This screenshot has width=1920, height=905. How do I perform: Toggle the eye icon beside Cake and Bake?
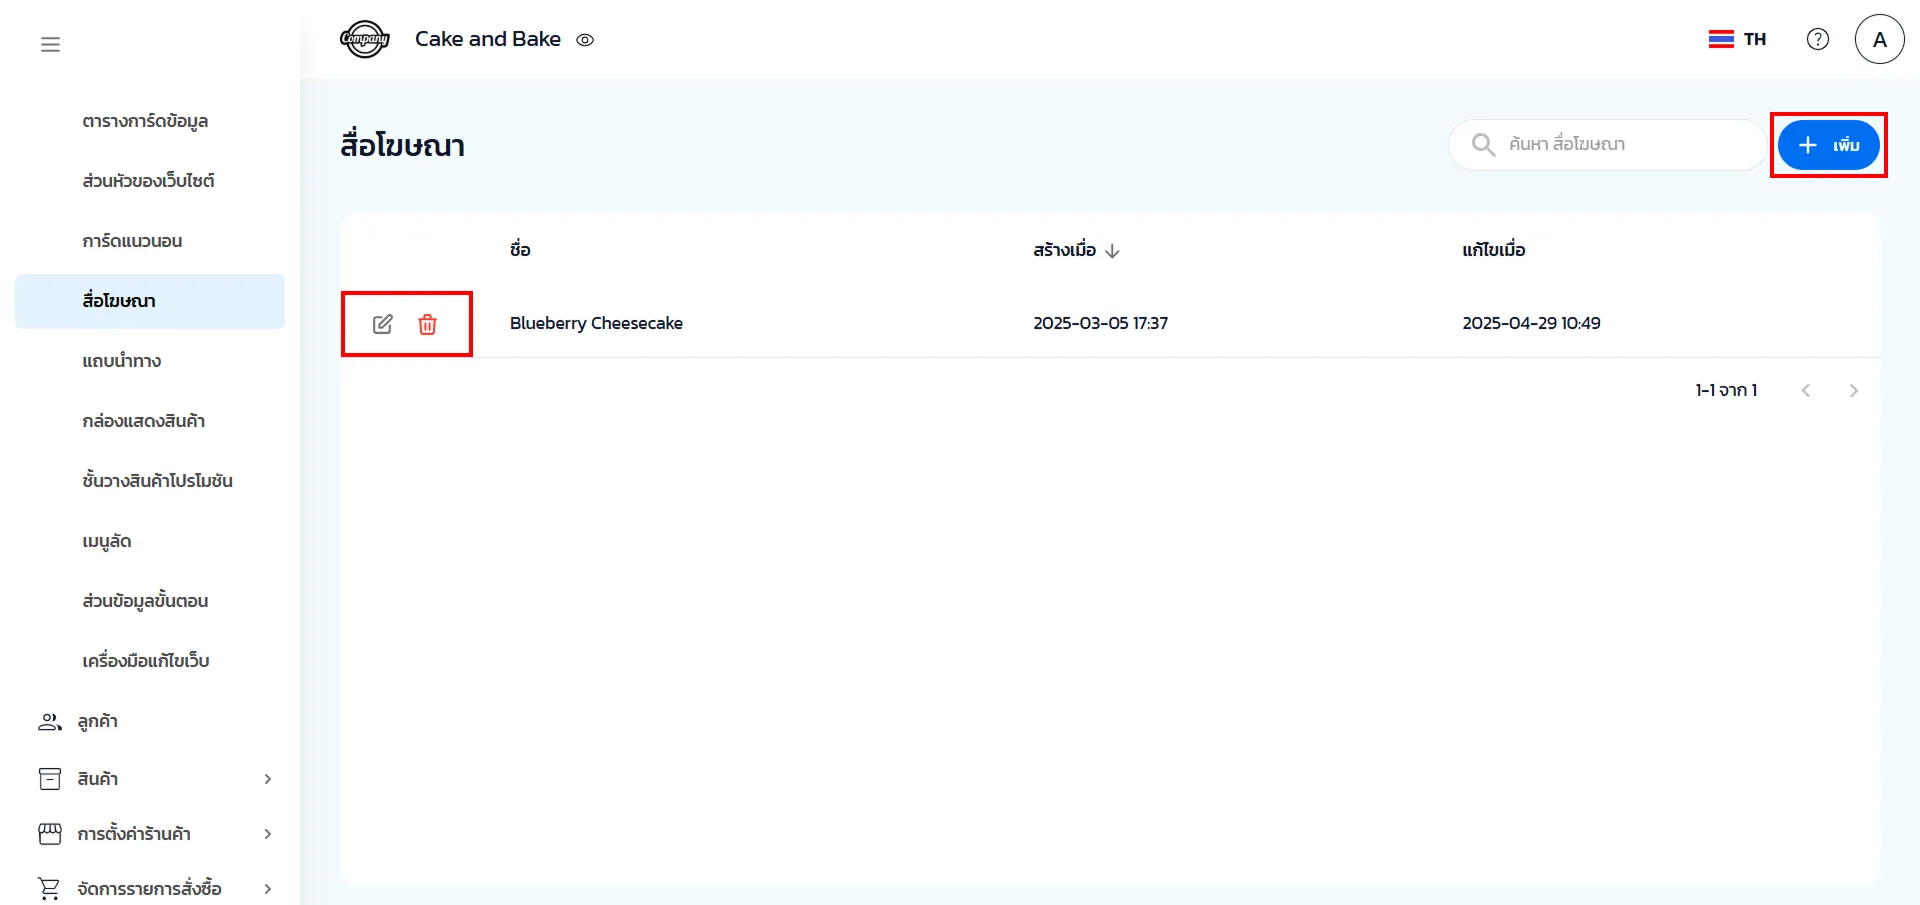[x=585, y=41]
